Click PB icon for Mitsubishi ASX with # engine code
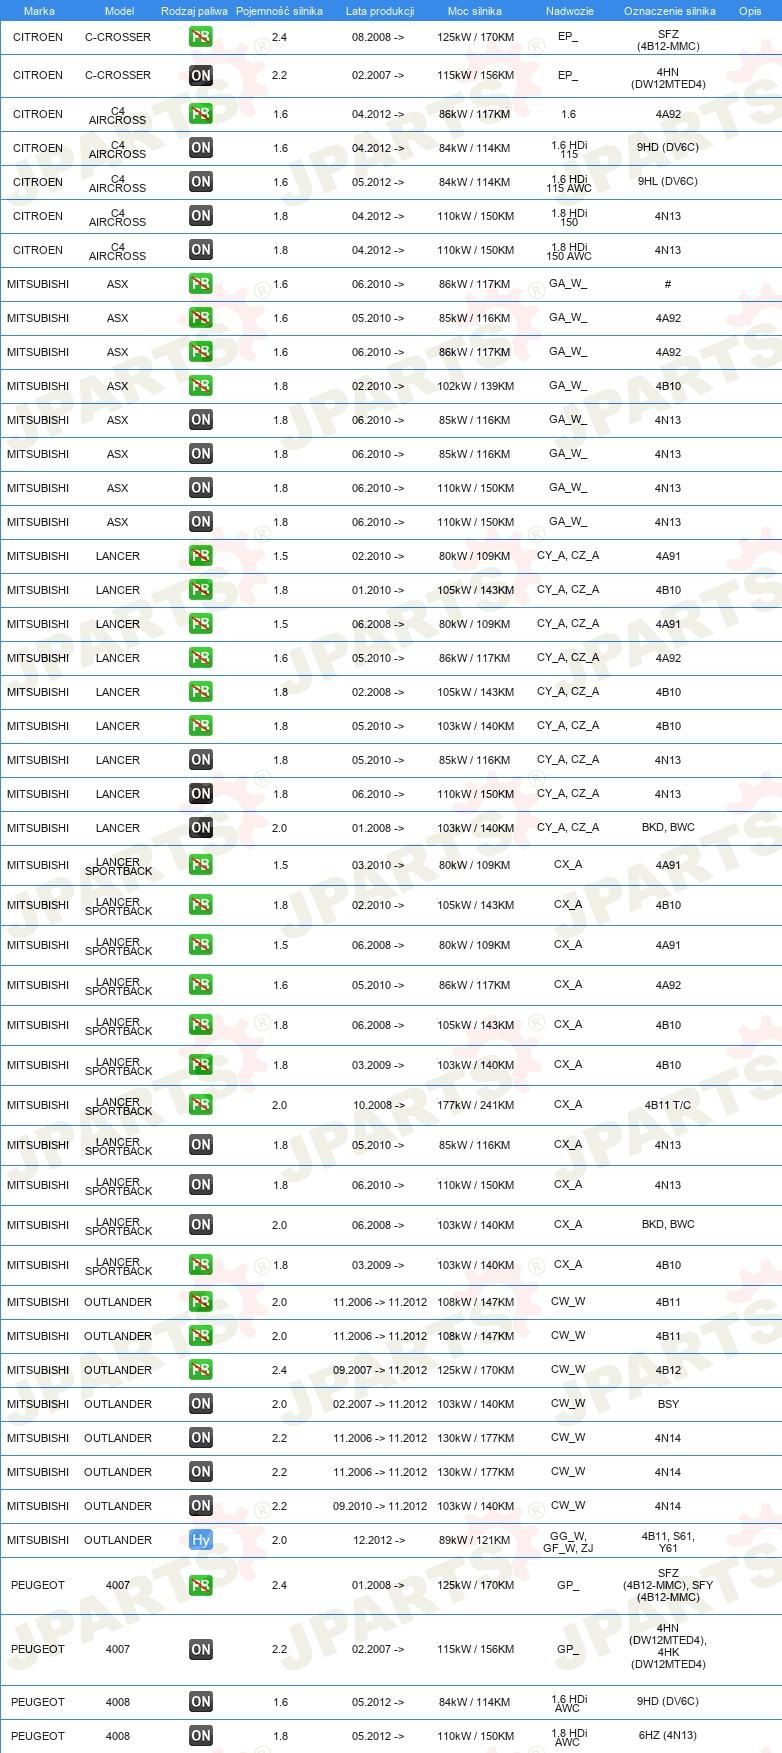 201,284
